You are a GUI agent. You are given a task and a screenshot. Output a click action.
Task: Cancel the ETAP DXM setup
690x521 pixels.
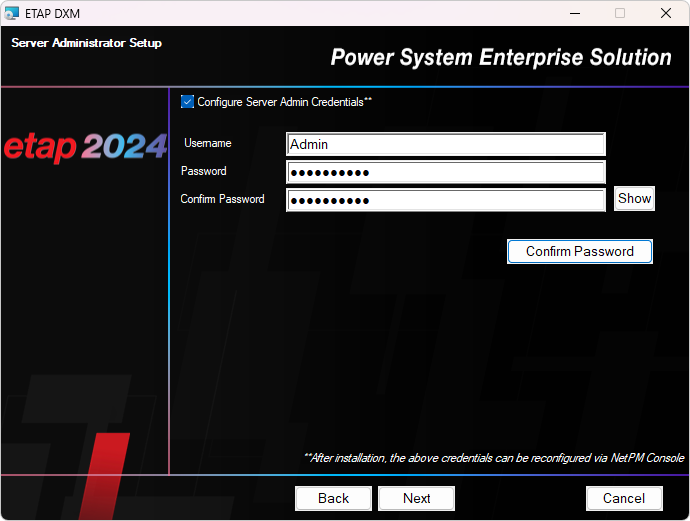pyautogui.click(x=624, y=498)
